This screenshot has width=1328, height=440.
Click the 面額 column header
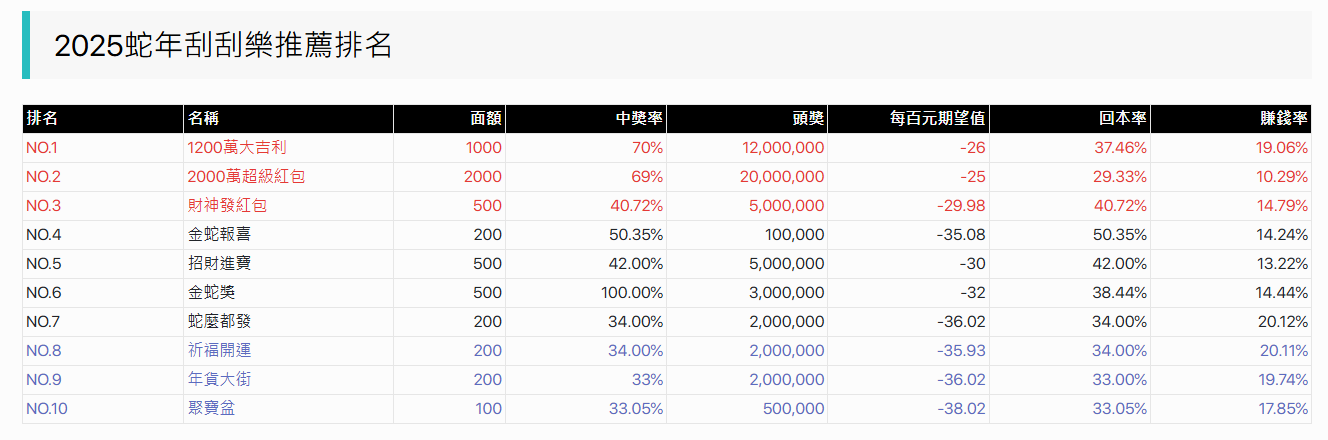(x=449, y=119)
